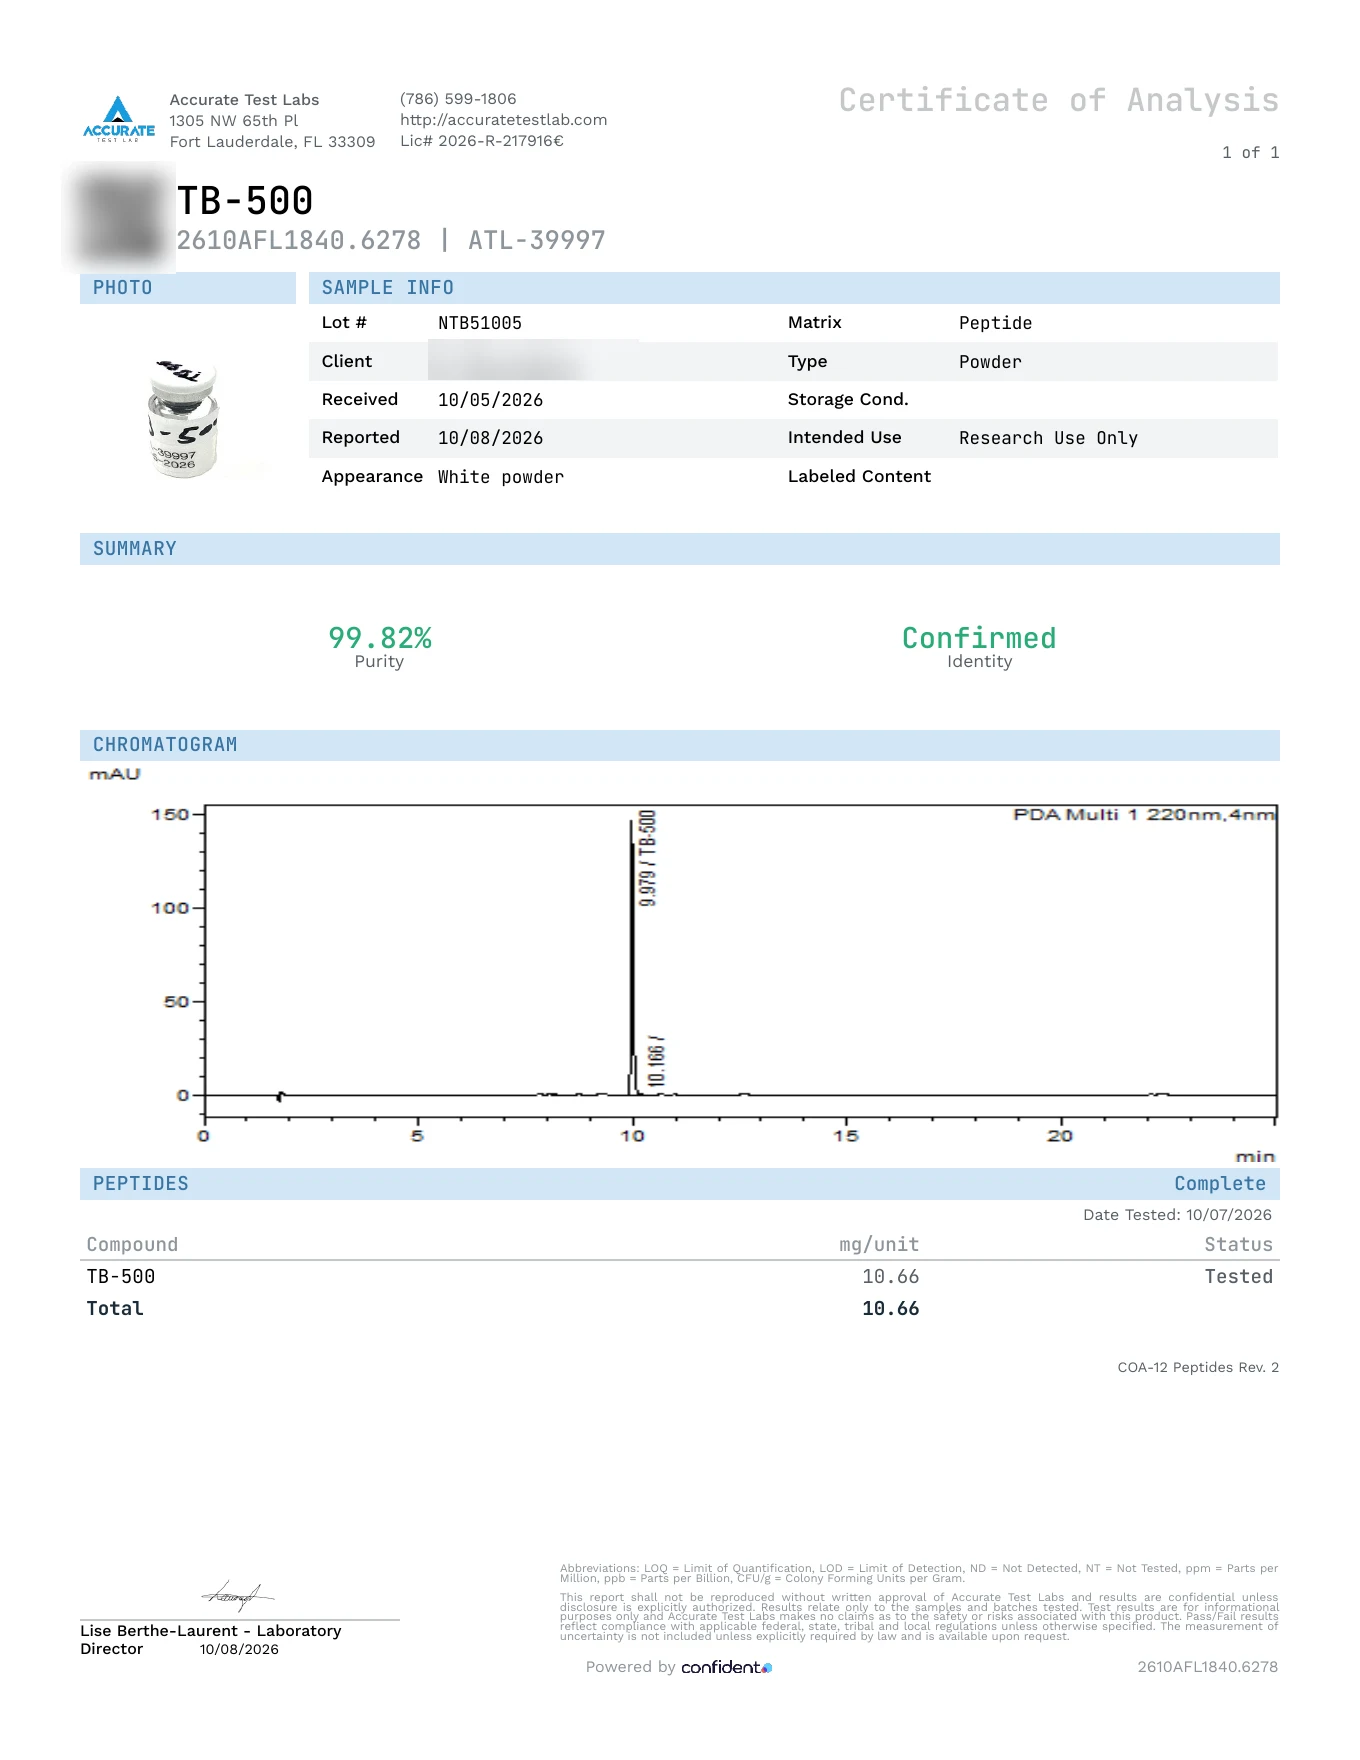Click the 'Complete' status label

[1220, 1184]
